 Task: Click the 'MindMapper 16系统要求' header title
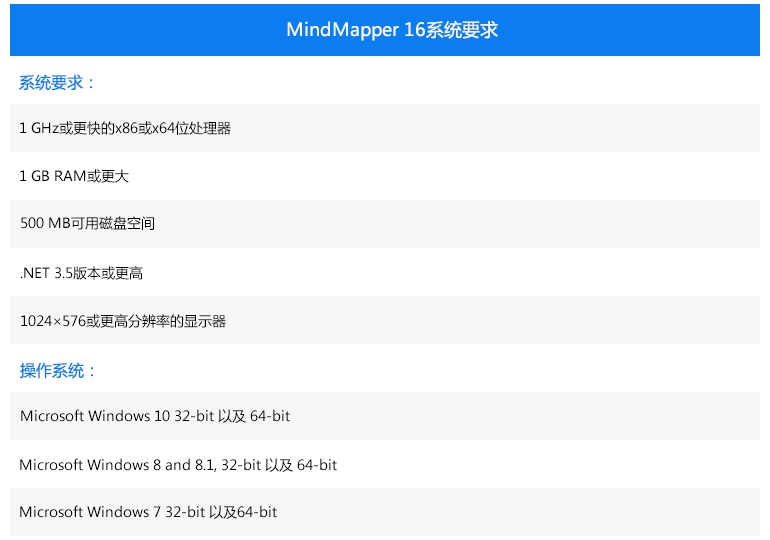(392, 30)
